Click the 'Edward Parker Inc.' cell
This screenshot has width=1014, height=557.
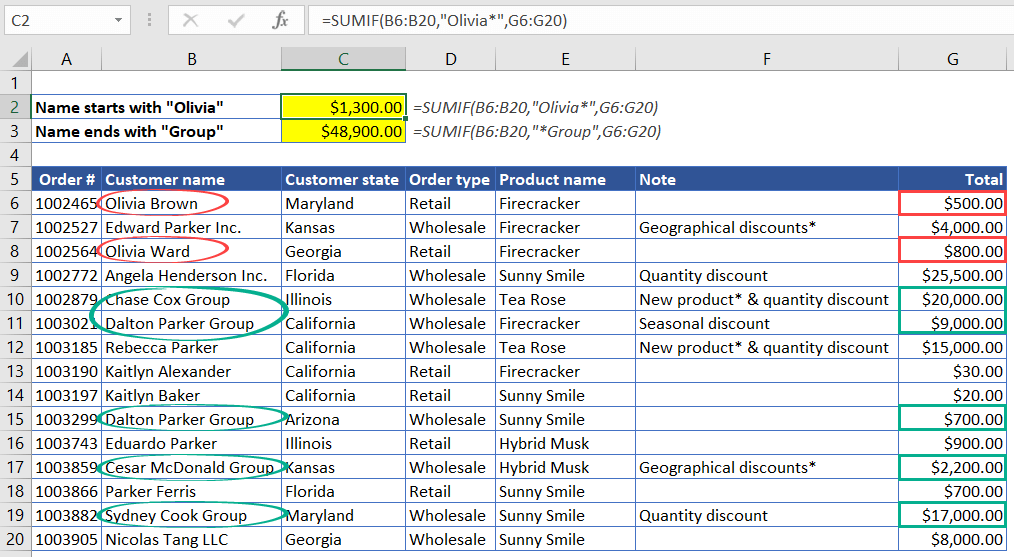pos(191,228)
